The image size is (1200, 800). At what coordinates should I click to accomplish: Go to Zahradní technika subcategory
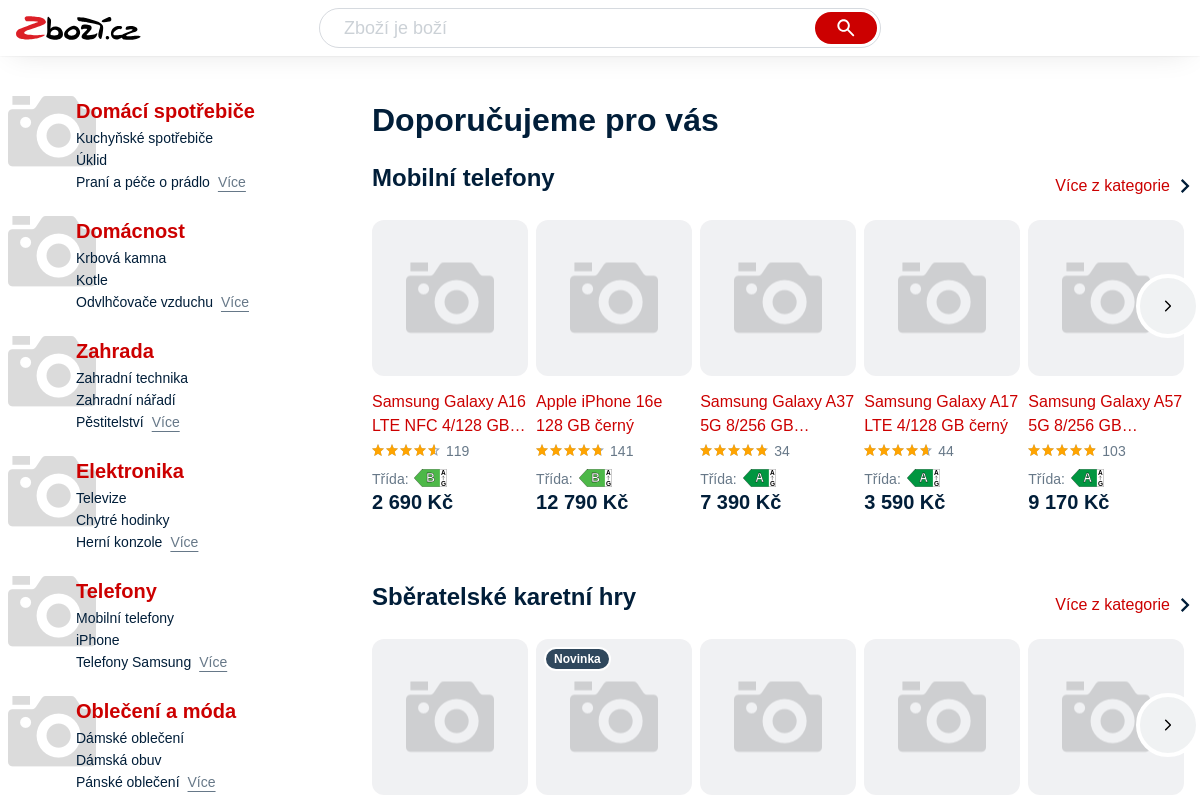pos(132,378)
